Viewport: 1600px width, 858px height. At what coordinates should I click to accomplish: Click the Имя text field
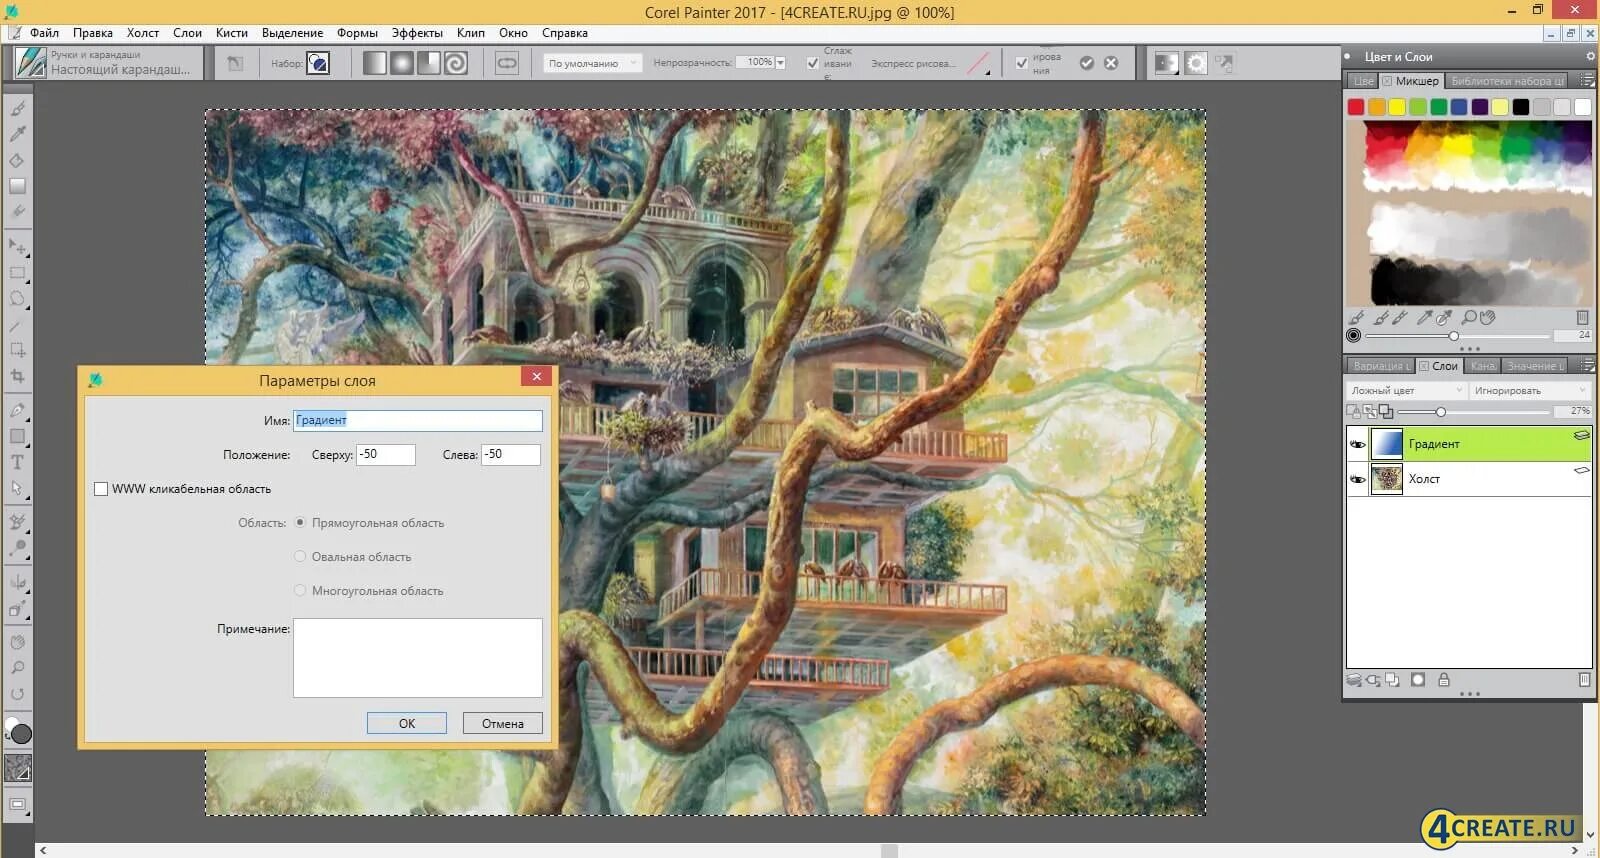tap(418, 420)
